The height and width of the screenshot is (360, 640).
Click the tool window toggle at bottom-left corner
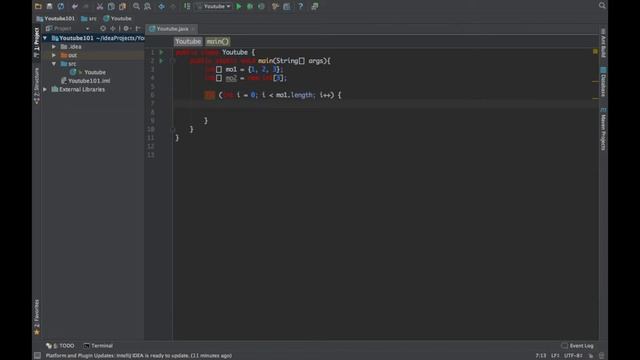(37, 356)
